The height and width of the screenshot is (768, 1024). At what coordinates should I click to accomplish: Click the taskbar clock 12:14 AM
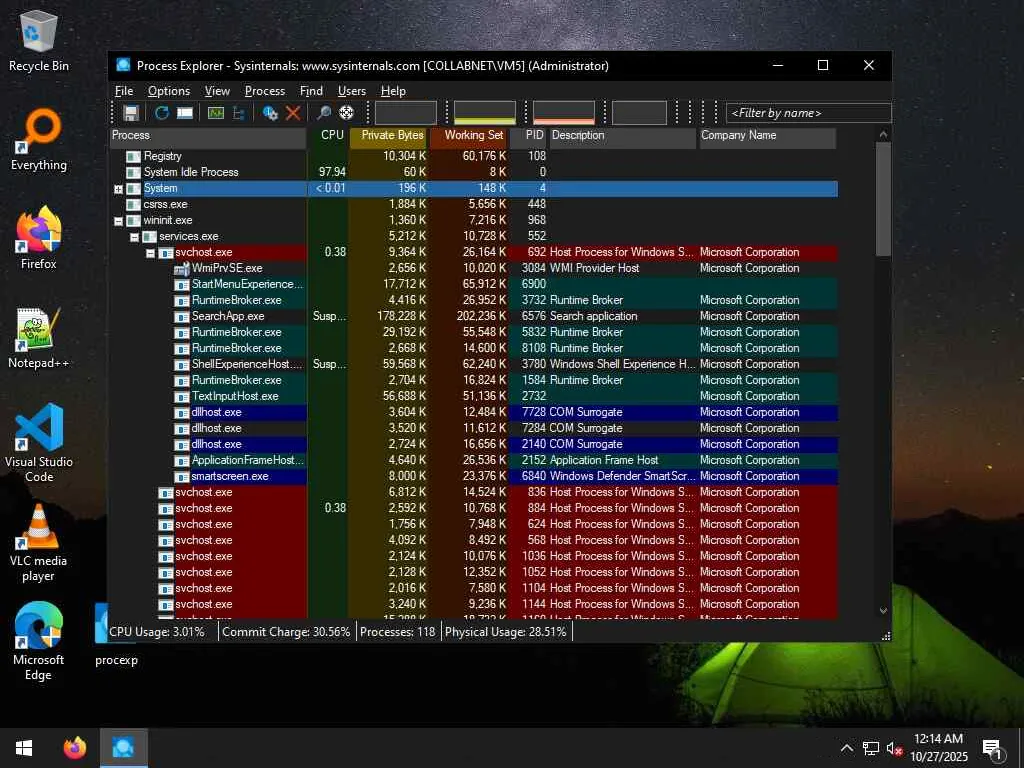point(938,739)
